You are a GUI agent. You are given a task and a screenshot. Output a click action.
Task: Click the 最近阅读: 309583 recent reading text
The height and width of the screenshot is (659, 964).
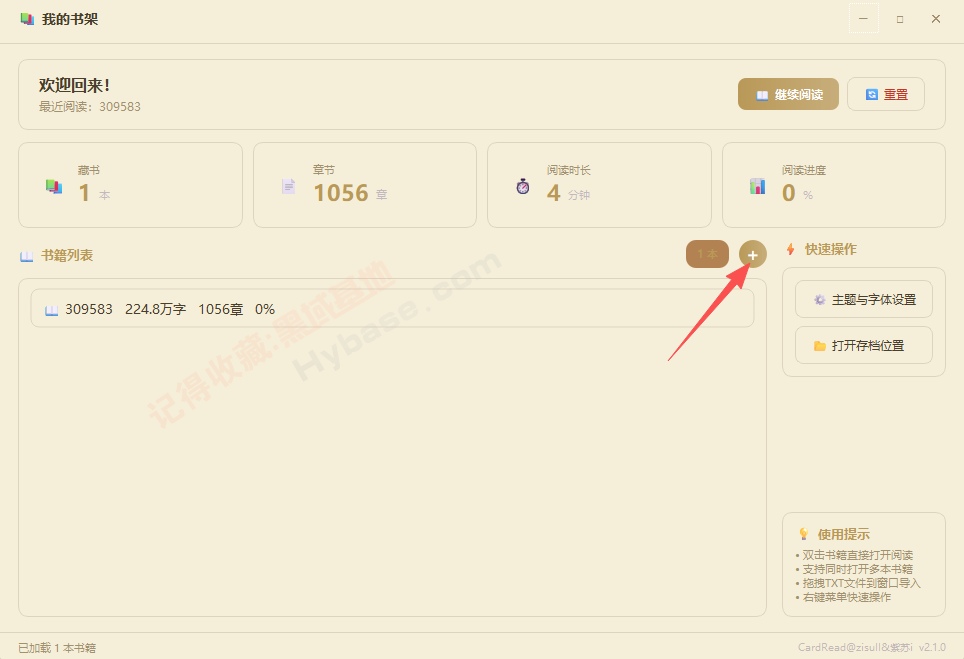click(90, 106)
